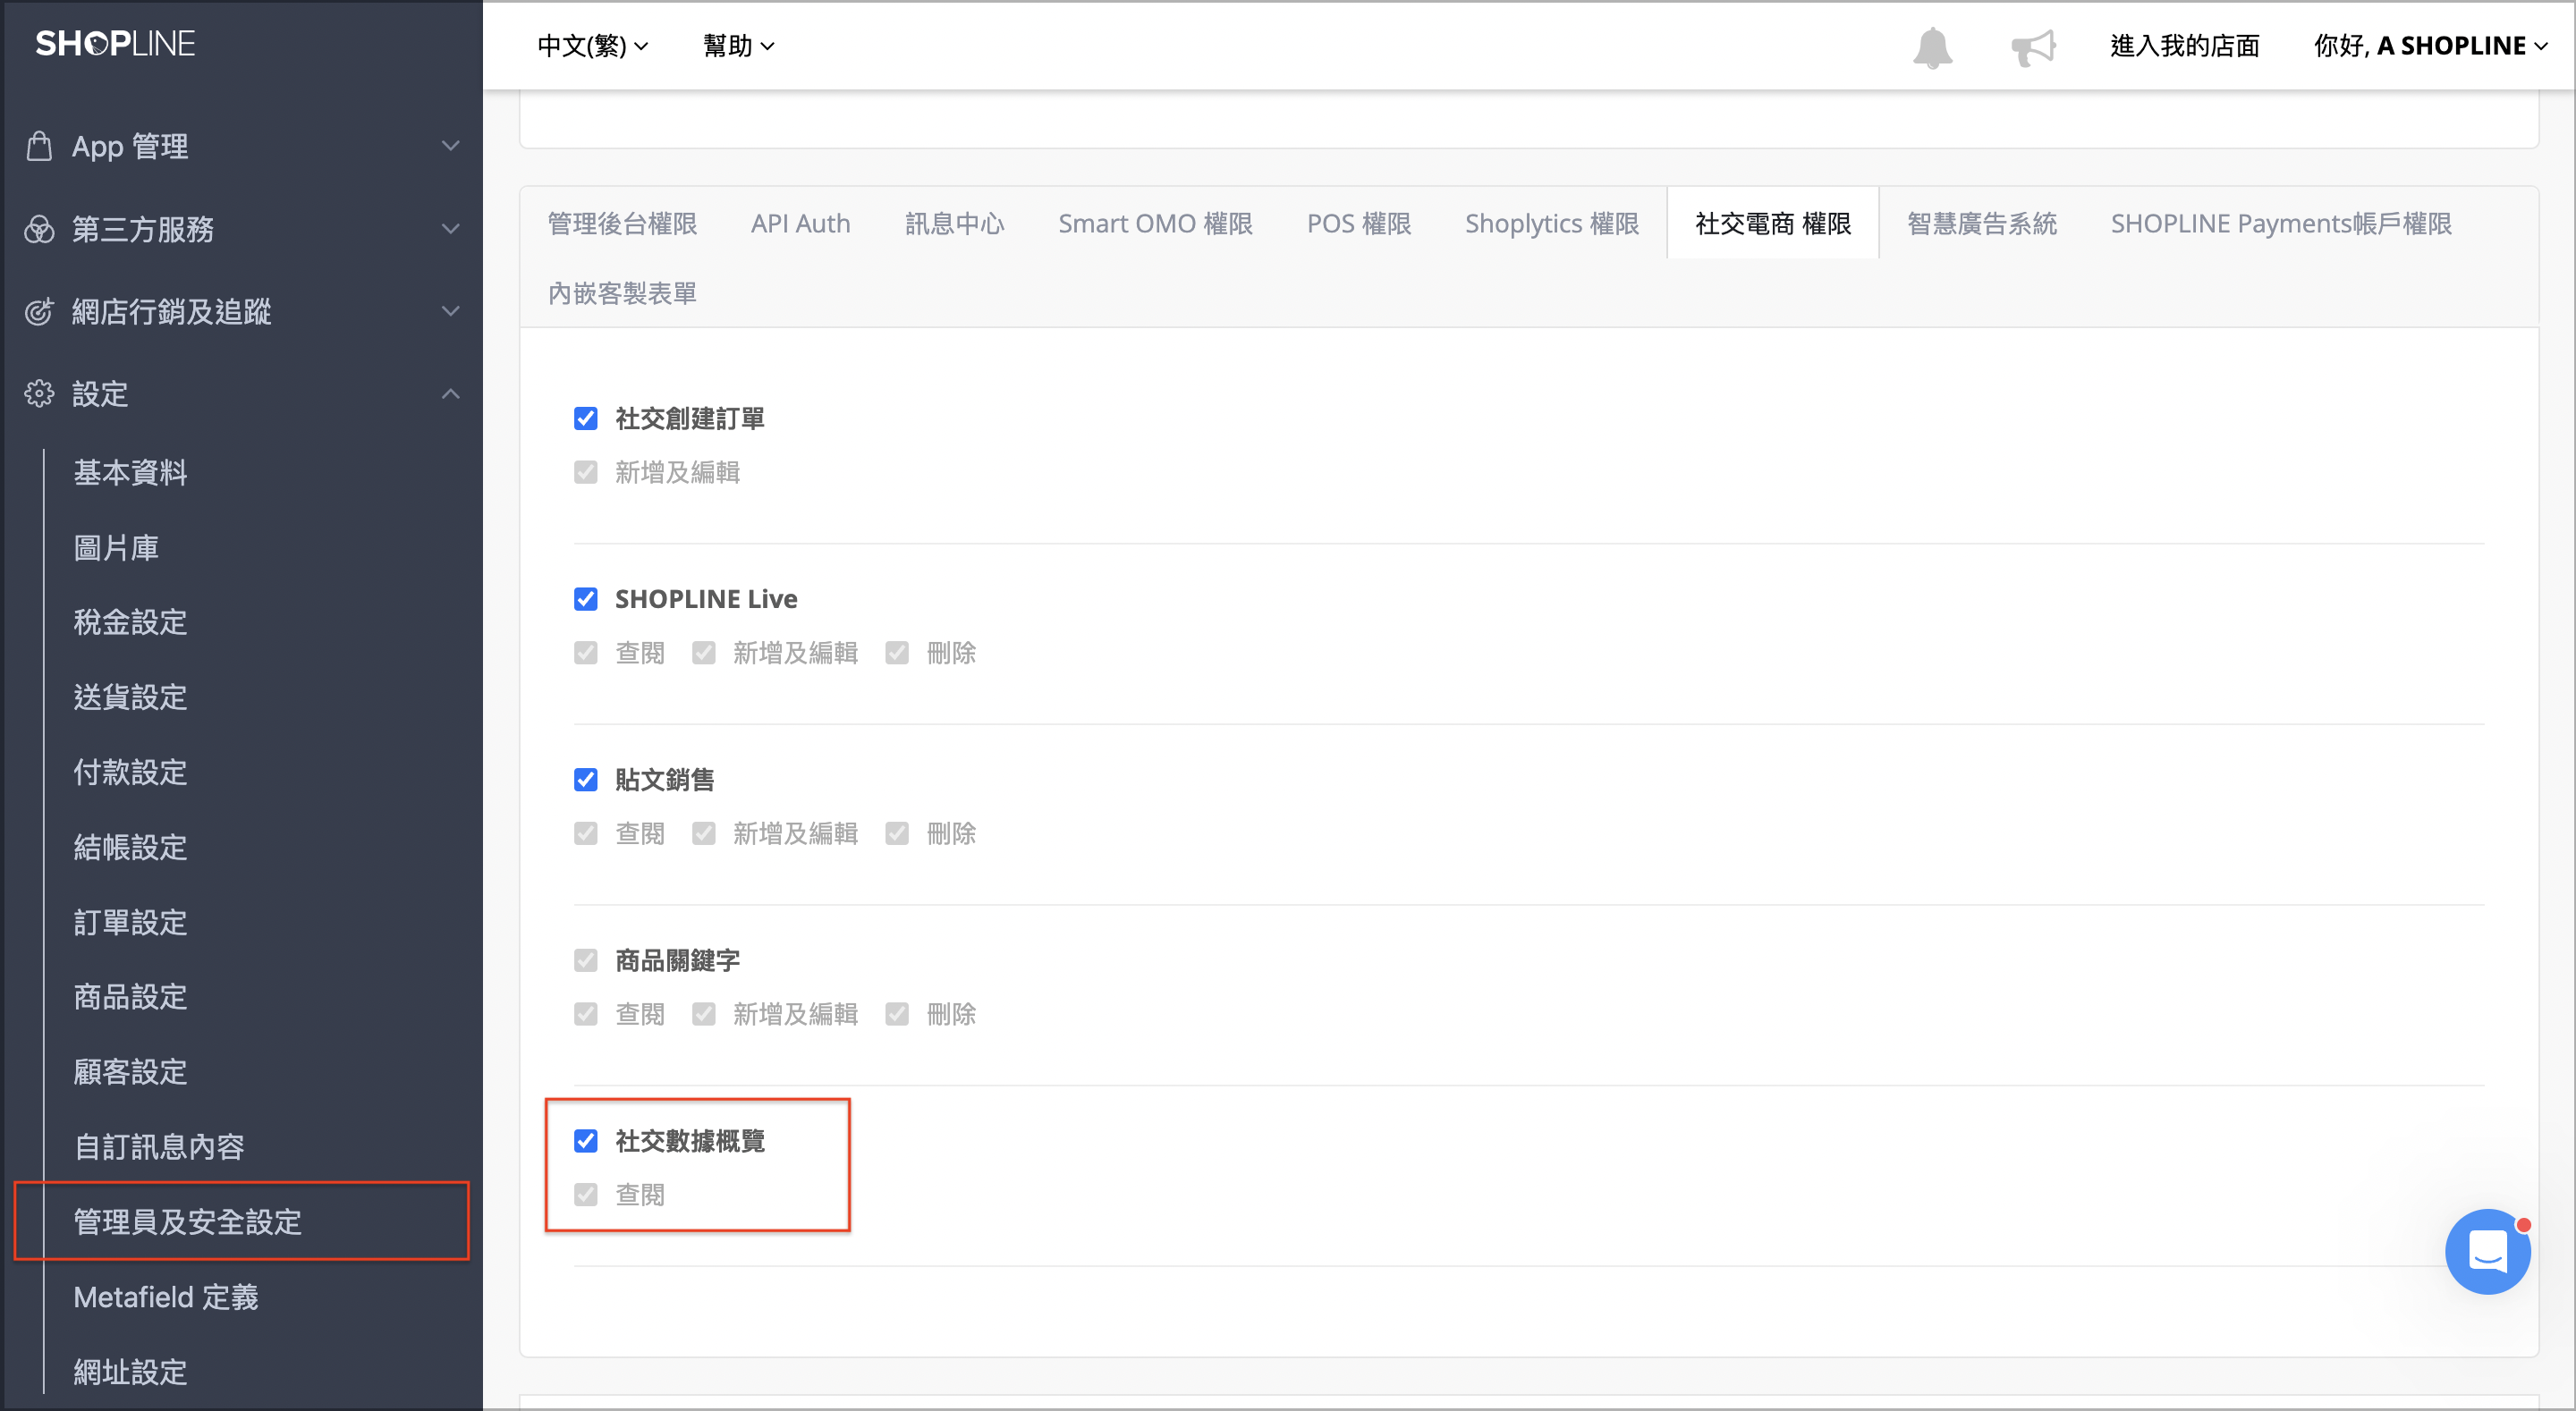Collapse the 設定 sidebar section chevron
Image resolution: width=2576 pixels, height=1411 pixels.
pyautogui.click(x=451, y=393)
